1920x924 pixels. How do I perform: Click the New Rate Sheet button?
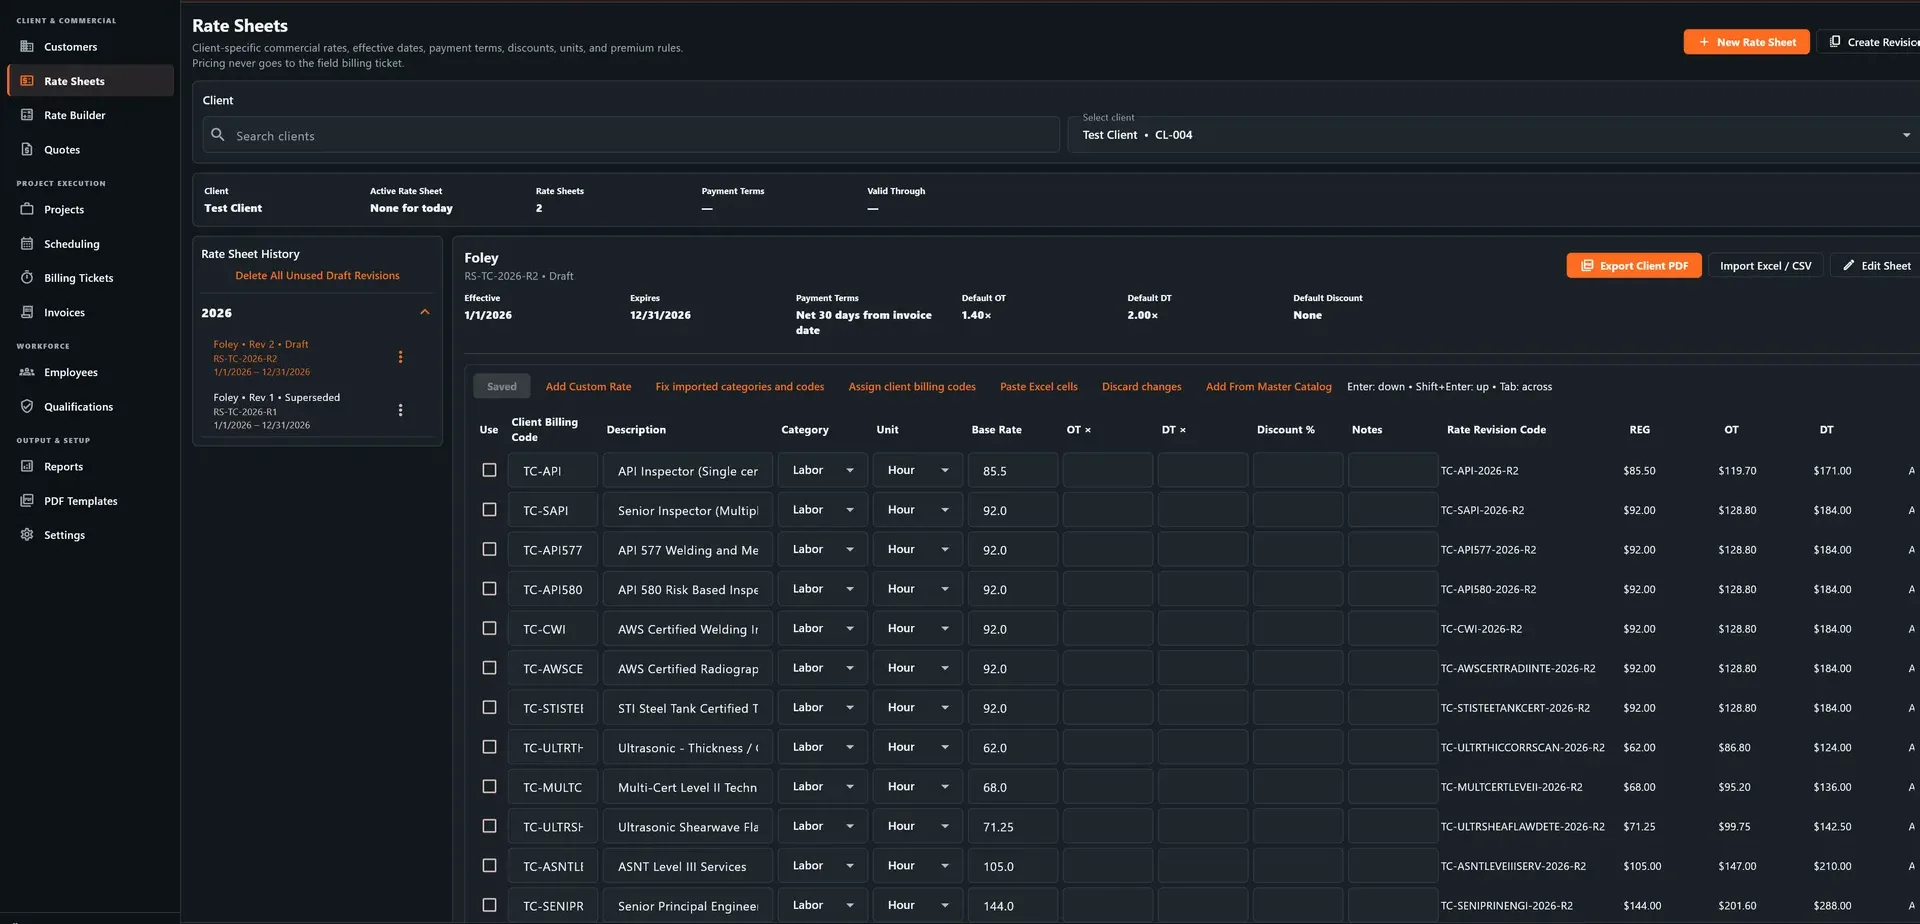1746,42
